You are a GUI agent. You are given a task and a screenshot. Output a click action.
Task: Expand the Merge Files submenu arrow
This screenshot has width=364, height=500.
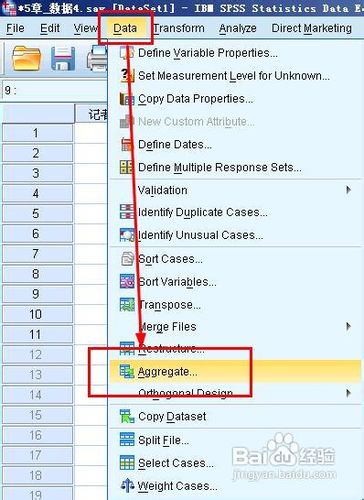(x=348, y=326)
